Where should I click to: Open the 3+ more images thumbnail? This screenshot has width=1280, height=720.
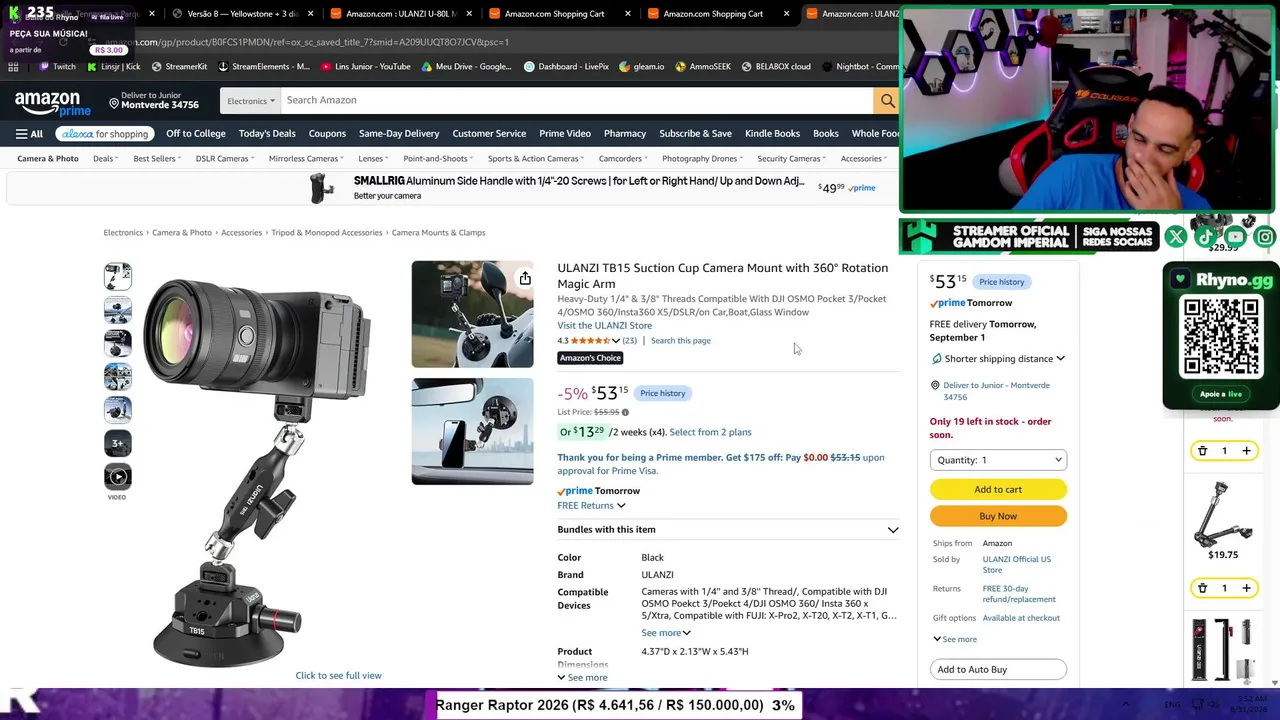point(117,444)
